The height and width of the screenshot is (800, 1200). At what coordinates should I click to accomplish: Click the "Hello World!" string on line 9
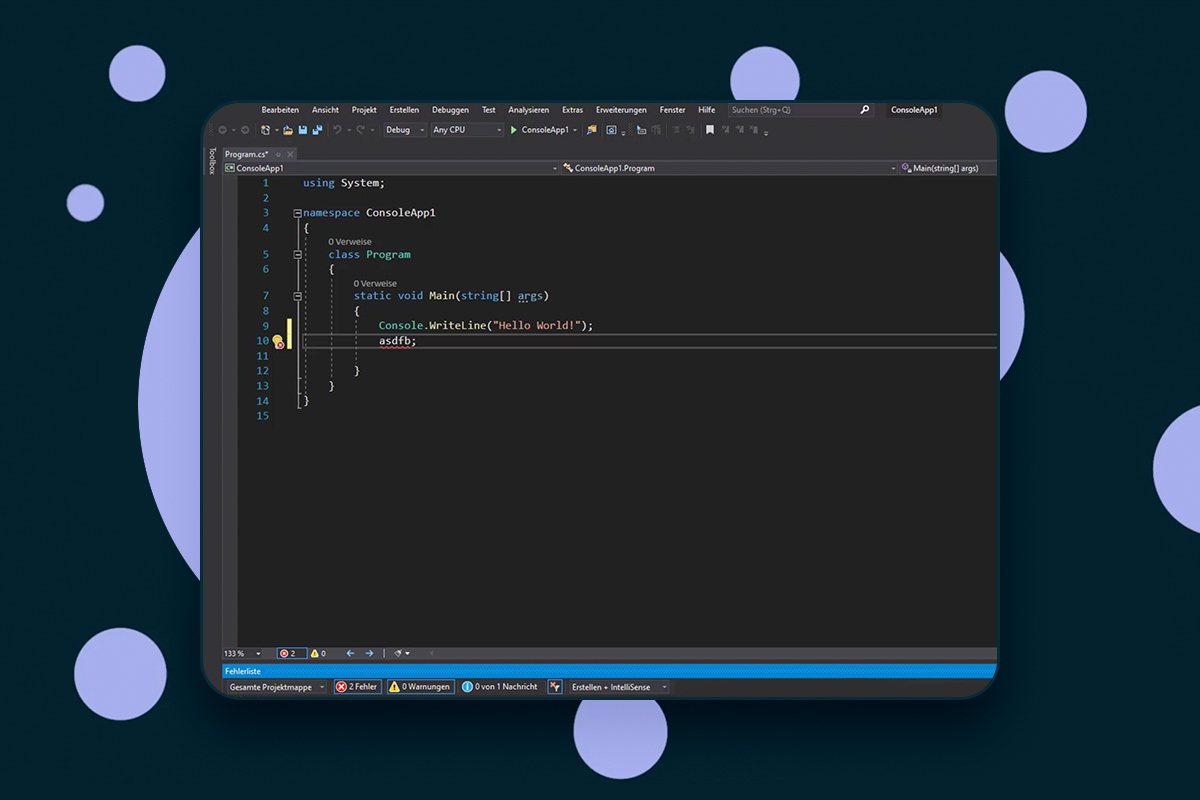click(x=537, y=326)
